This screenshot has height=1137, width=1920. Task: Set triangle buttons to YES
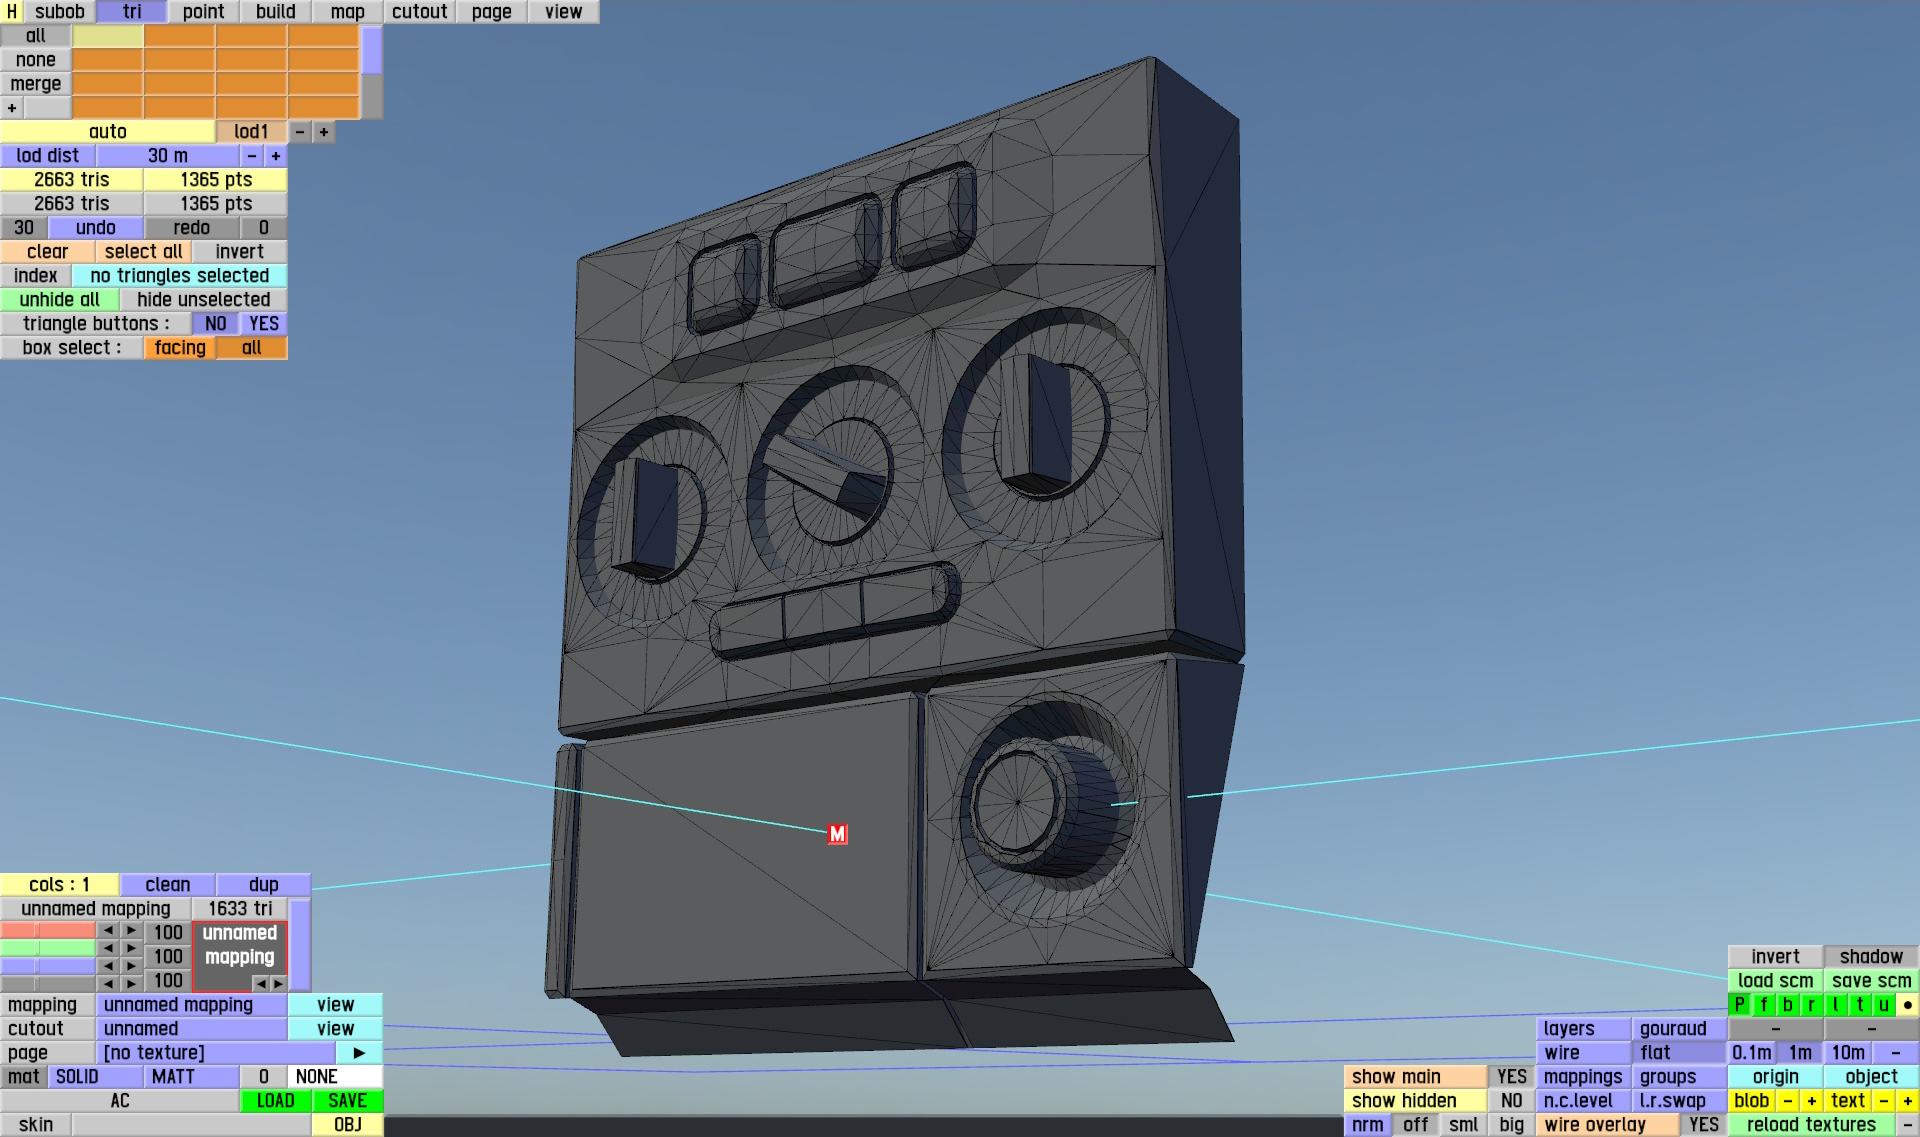(x=264, y=324)
